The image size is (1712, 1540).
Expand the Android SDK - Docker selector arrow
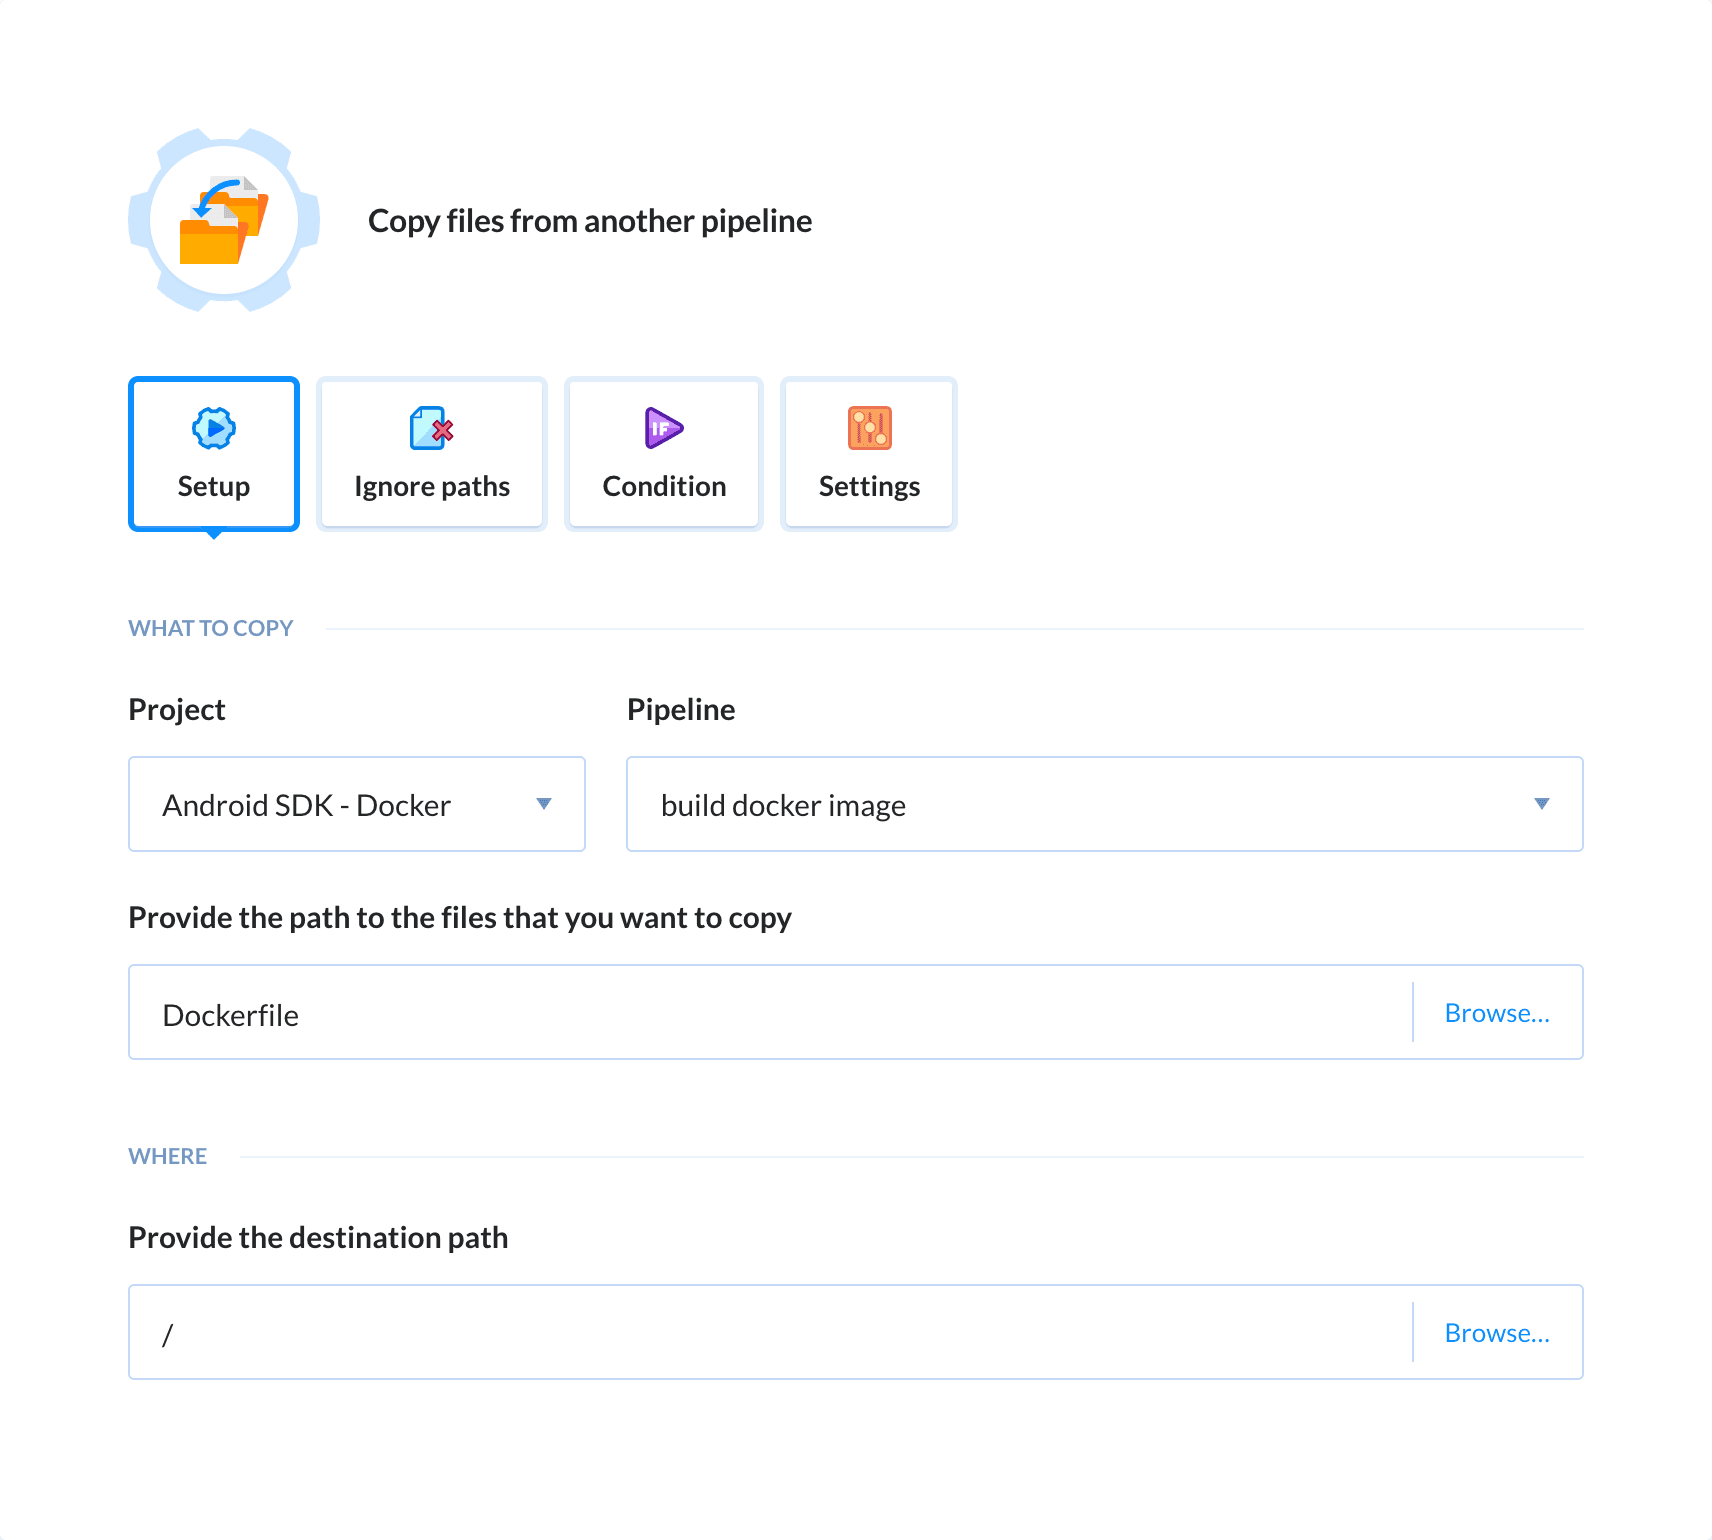coord(545,804)
